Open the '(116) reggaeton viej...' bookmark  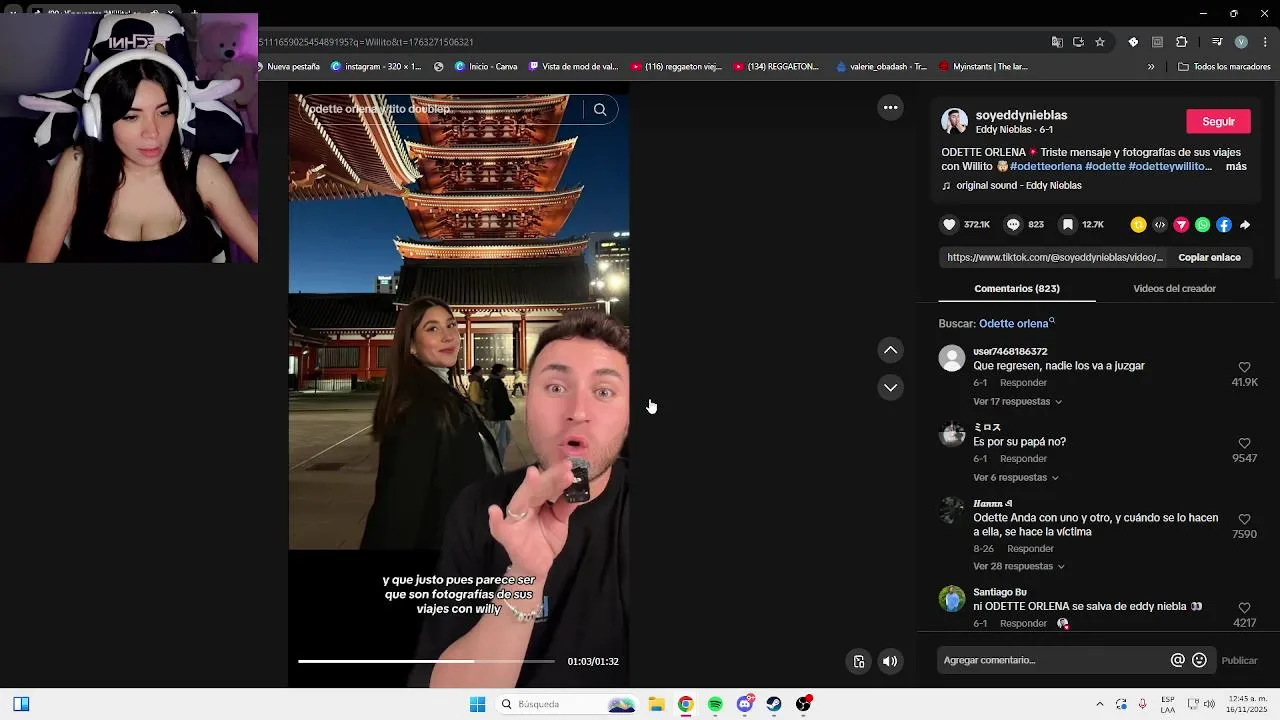(x=676, y=67)
